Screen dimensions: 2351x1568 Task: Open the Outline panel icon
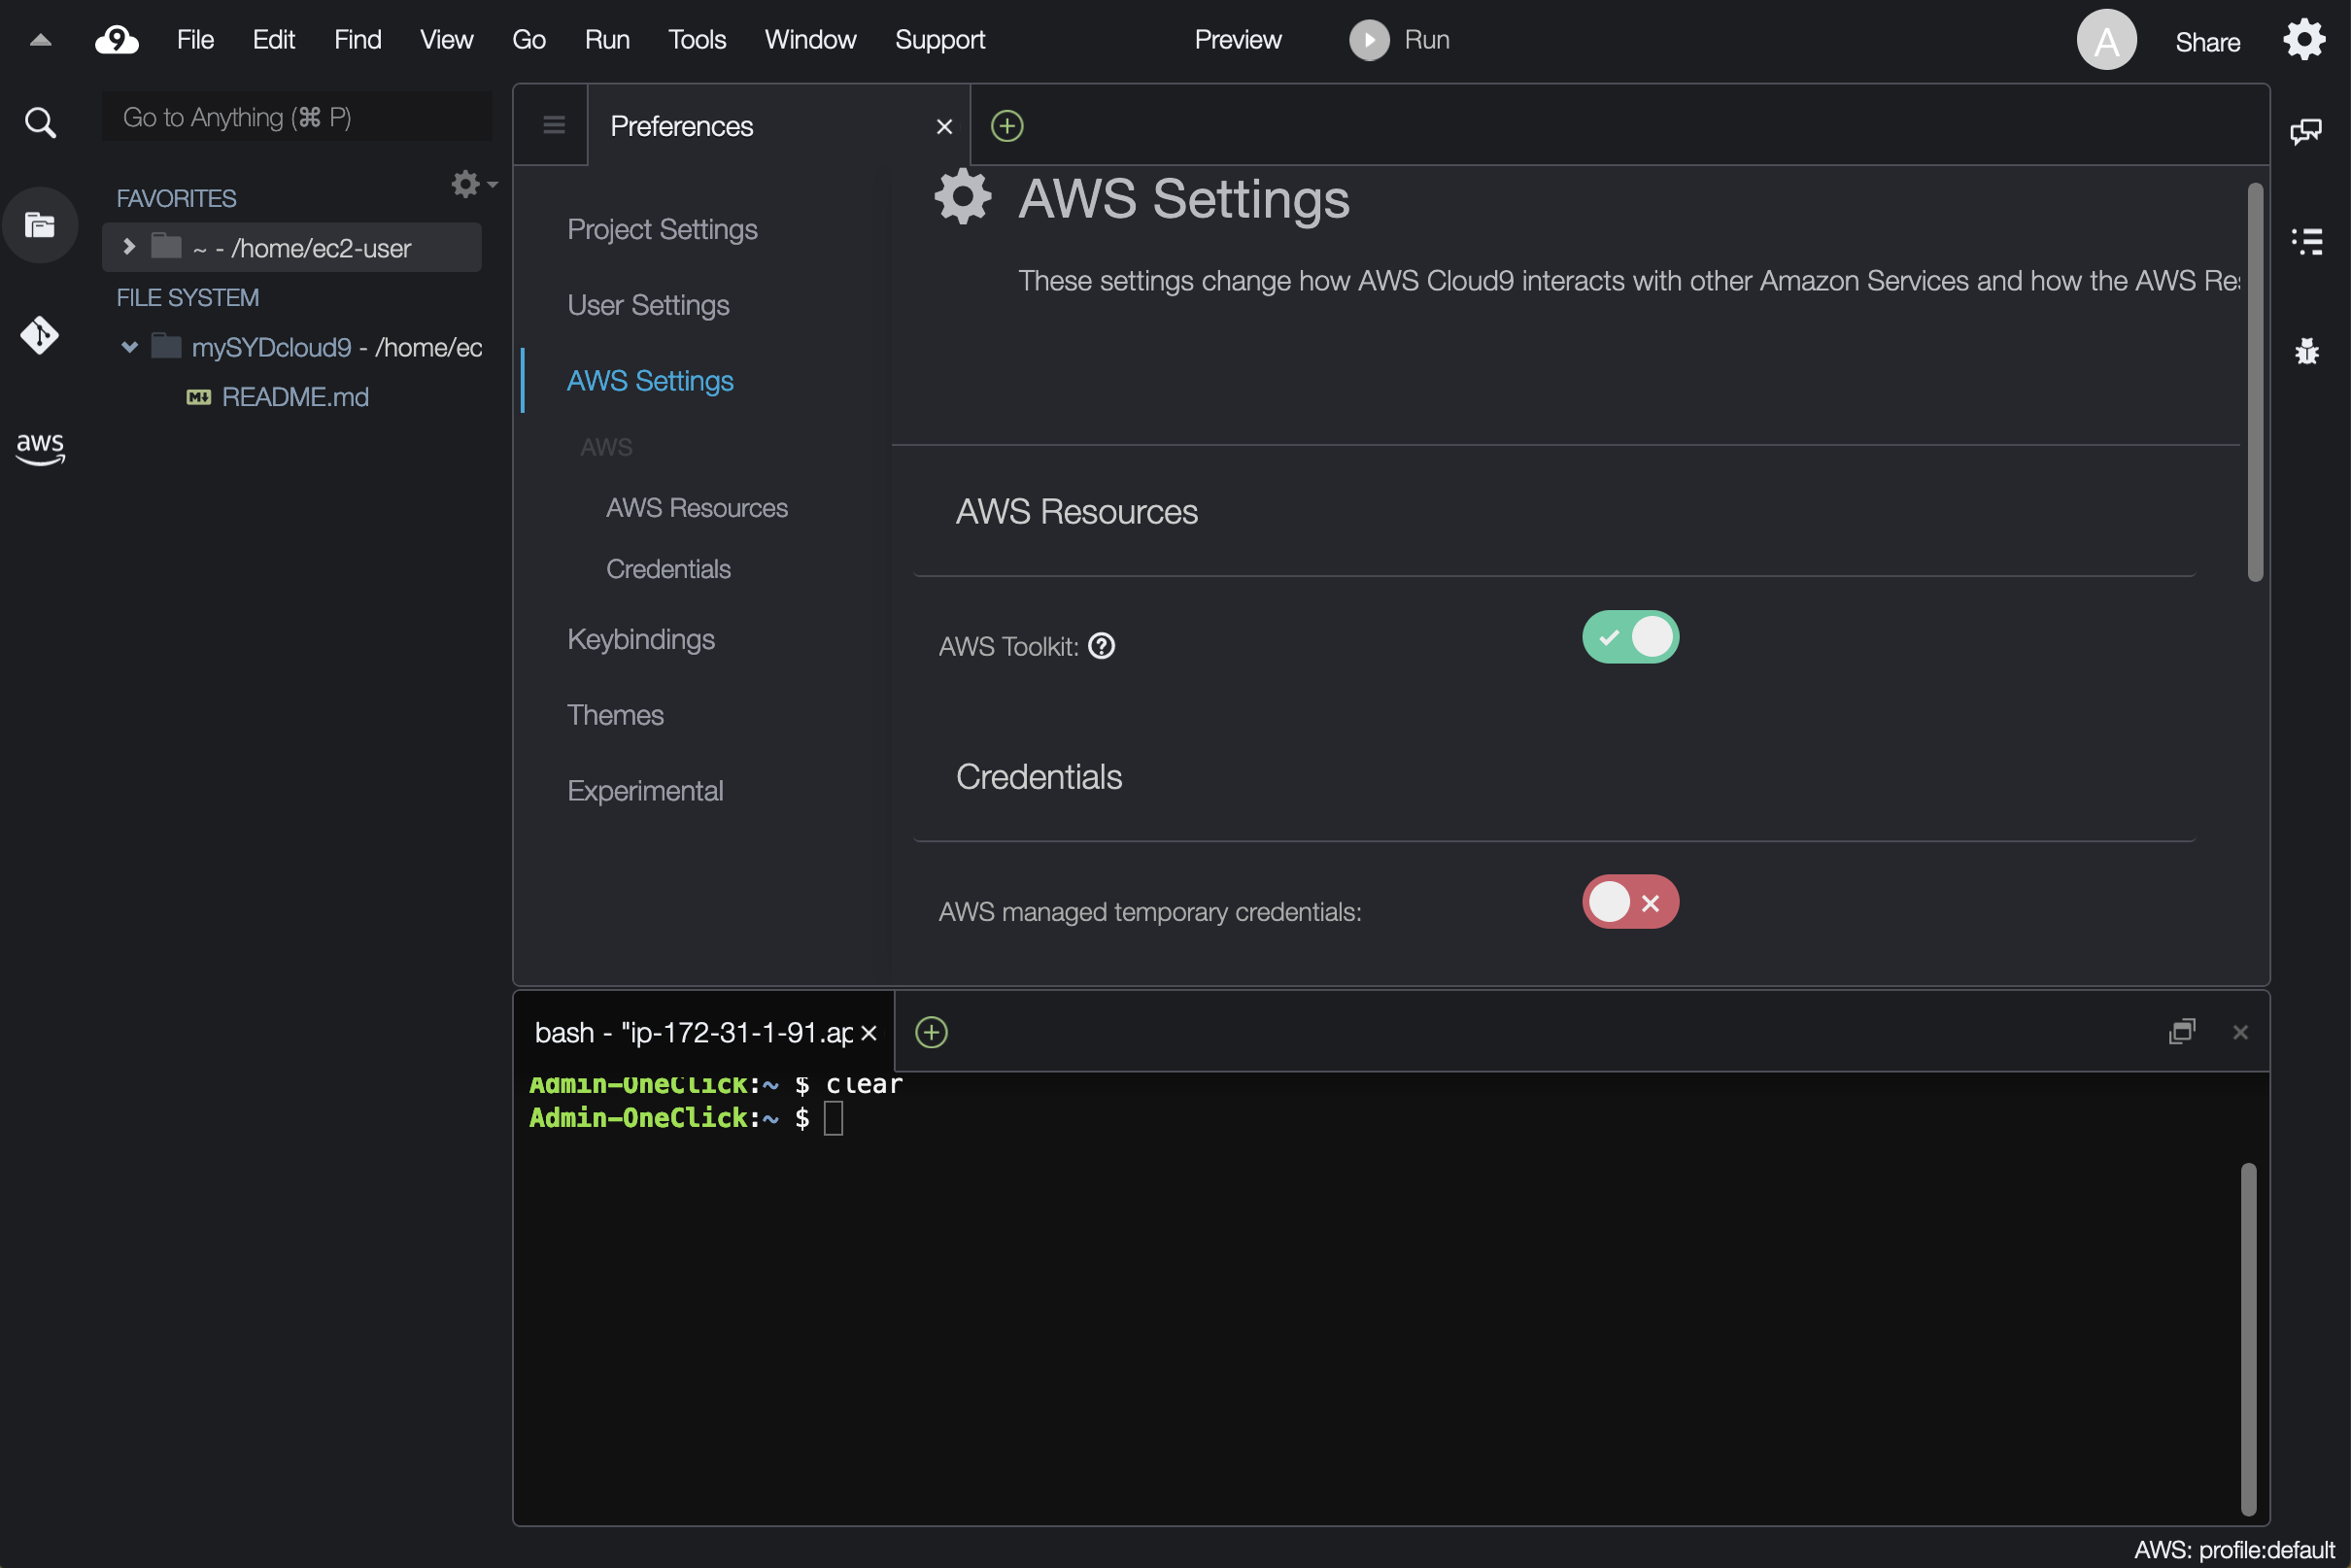[x=2306, y=241]
